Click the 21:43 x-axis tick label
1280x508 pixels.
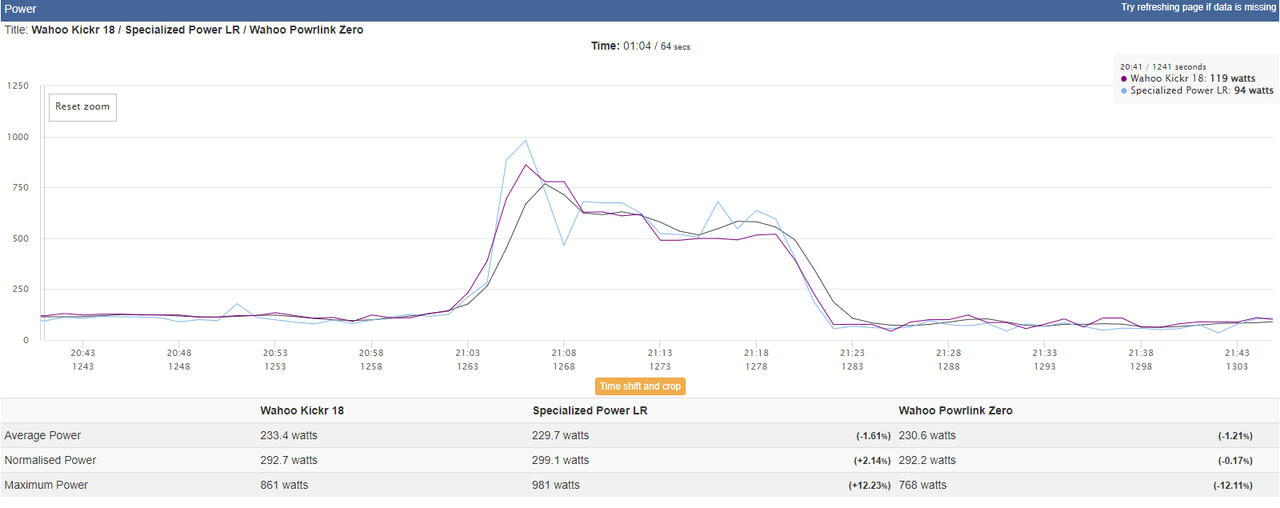1236,353
